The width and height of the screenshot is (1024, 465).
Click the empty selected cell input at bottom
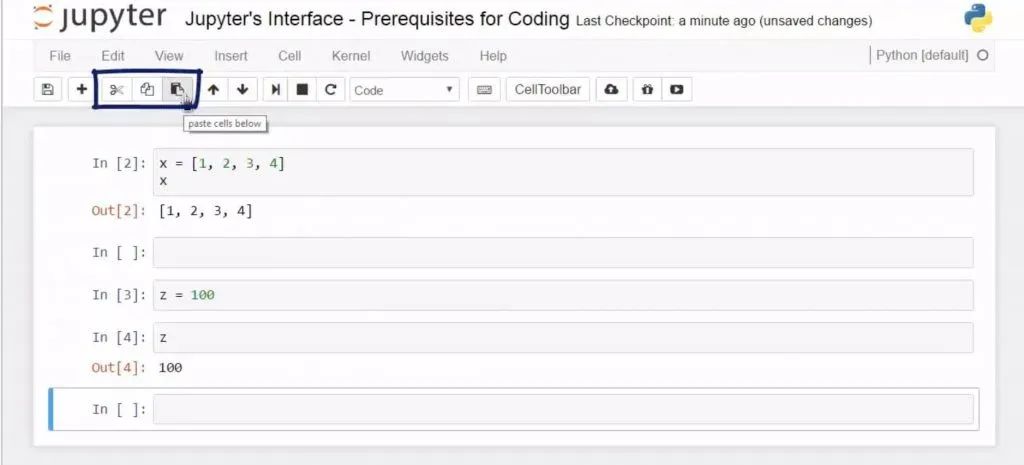point(563,409)
